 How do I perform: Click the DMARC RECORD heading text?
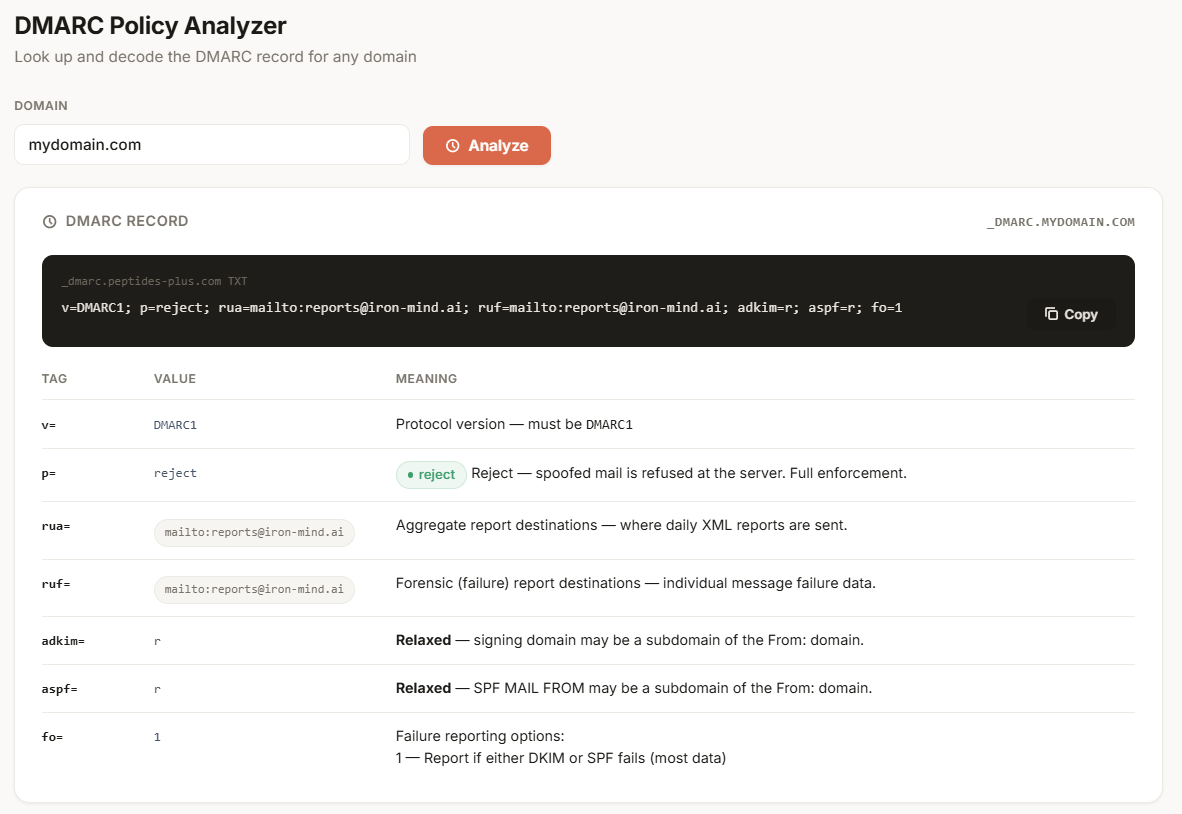pos(127,221)
